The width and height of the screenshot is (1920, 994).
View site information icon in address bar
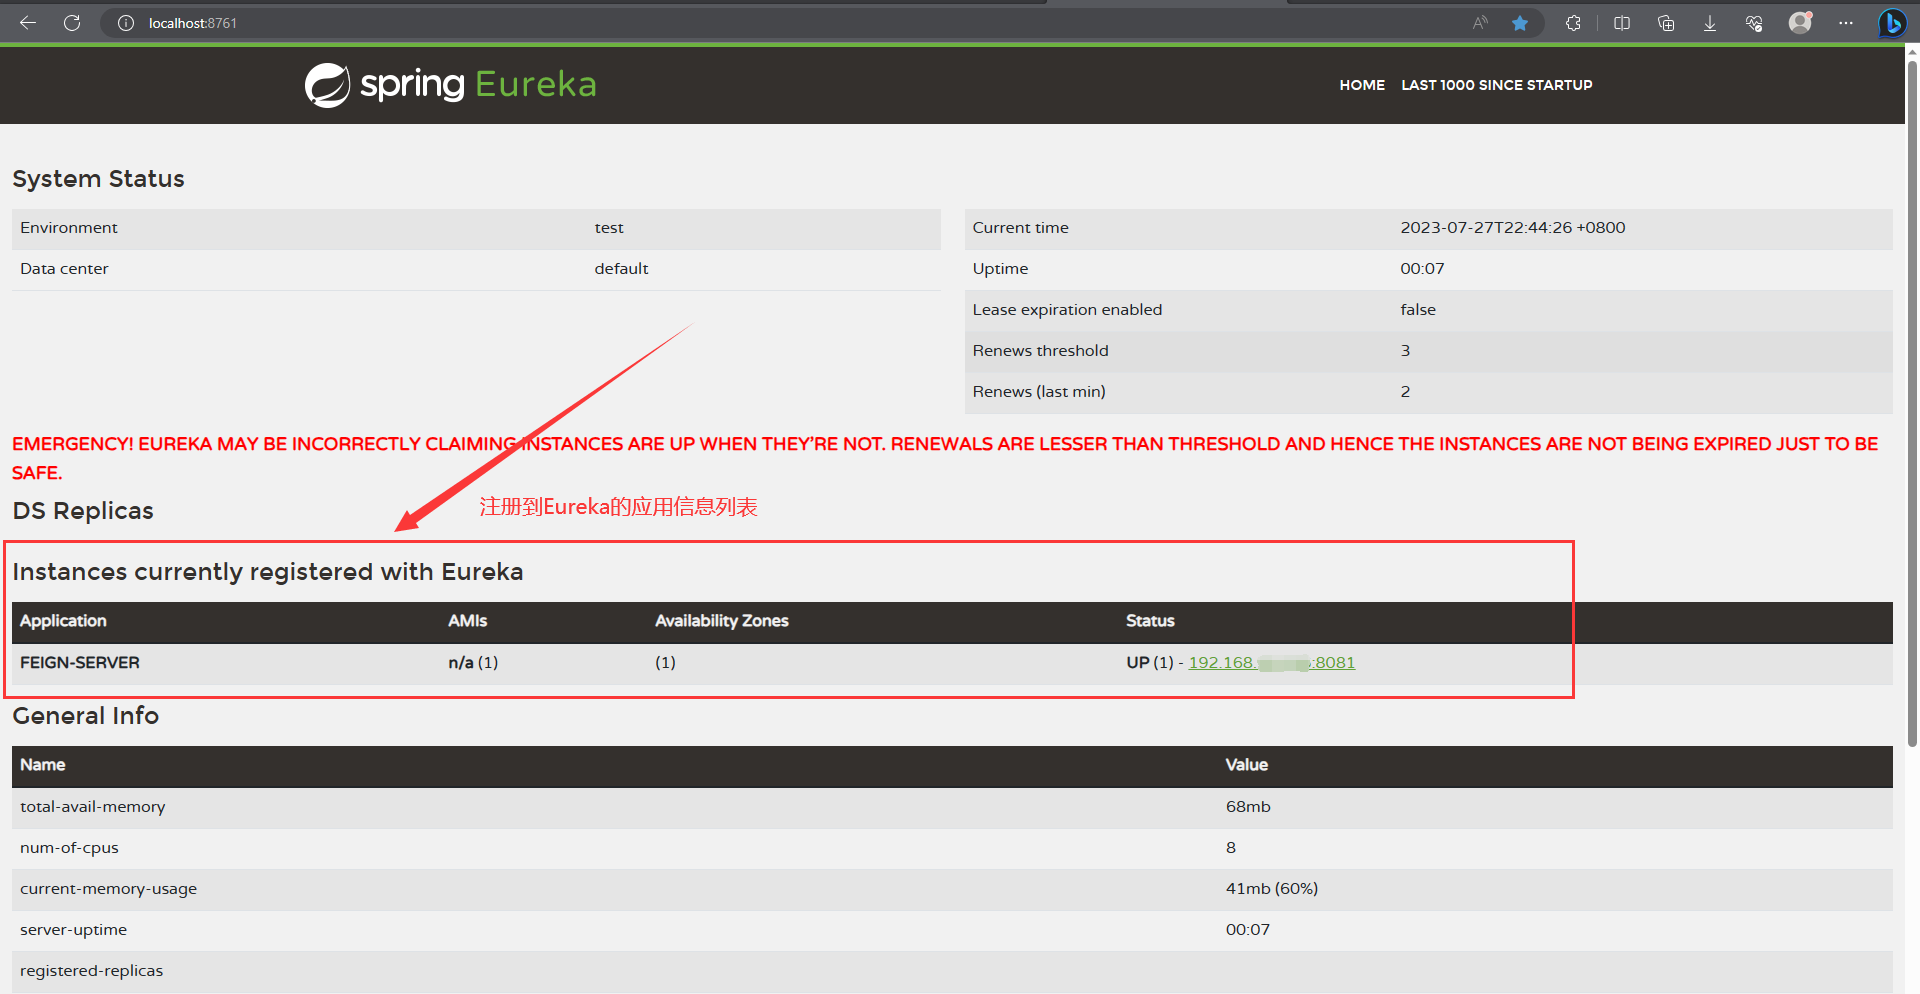tap(126, 23)
